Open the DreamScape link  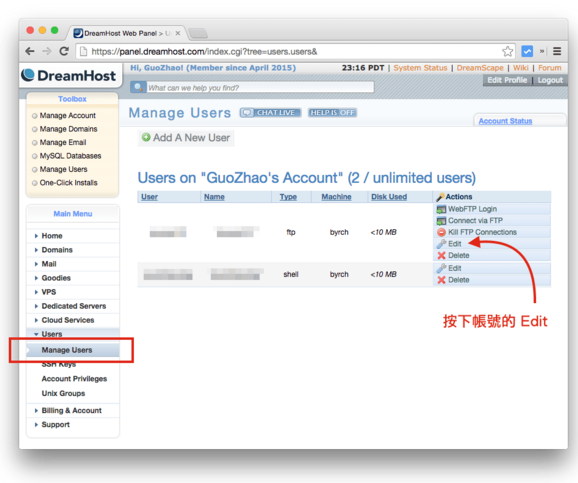pos(480,68)
